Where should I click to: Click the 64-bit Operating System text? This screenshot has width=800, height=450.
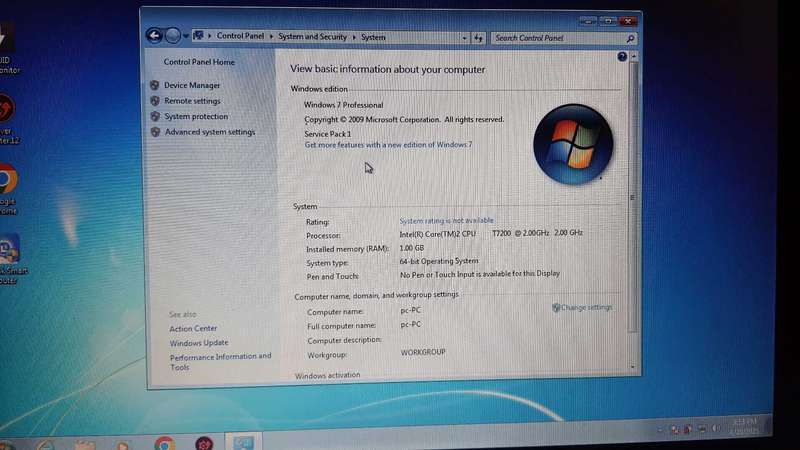pos(439,261)
